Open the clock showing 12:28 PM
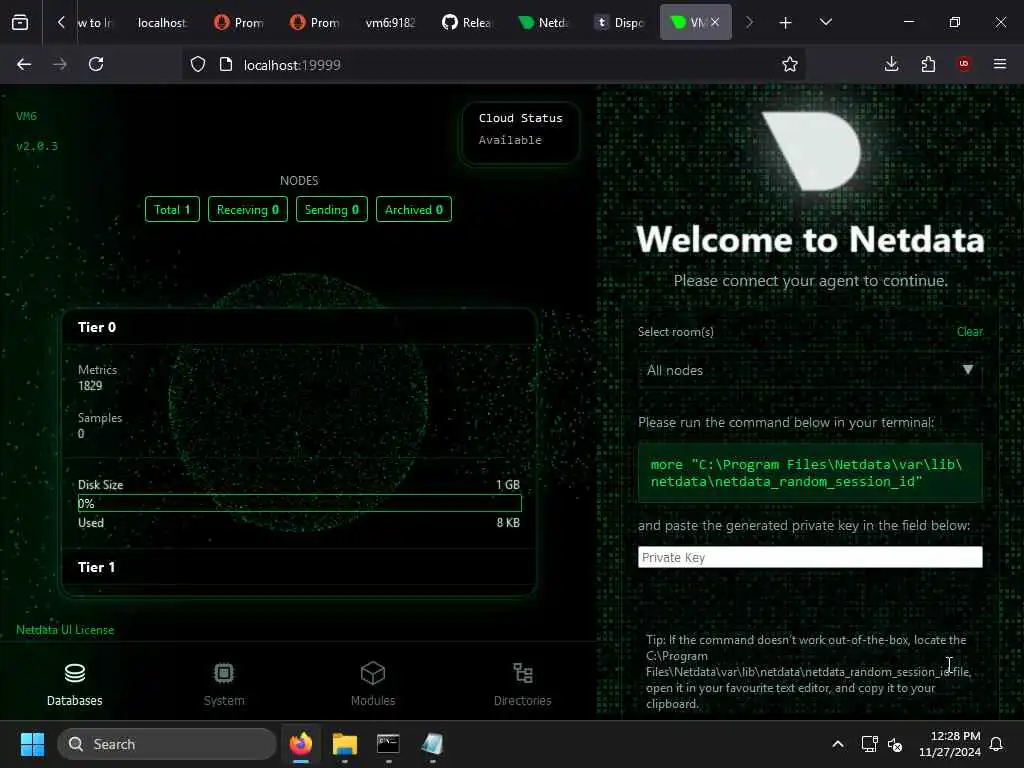Image resolution: width=1024 pixels, height=768 pixels. (950, 744)
